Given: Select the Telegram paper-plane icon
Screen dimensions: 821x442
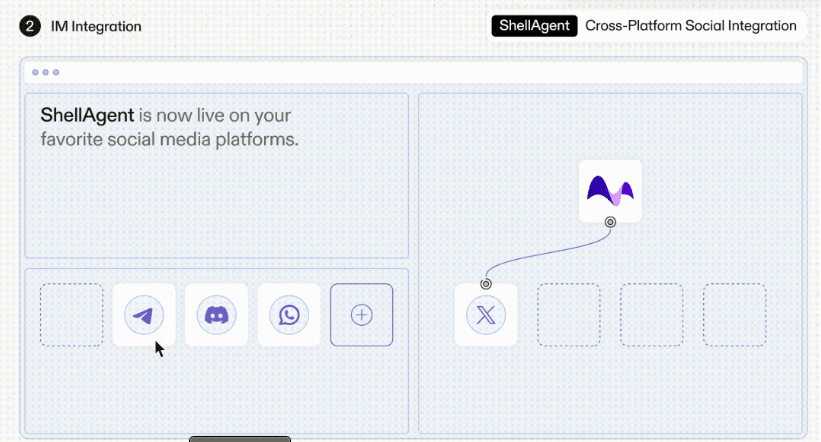Looking at the screenshot, I should point(144,315).
